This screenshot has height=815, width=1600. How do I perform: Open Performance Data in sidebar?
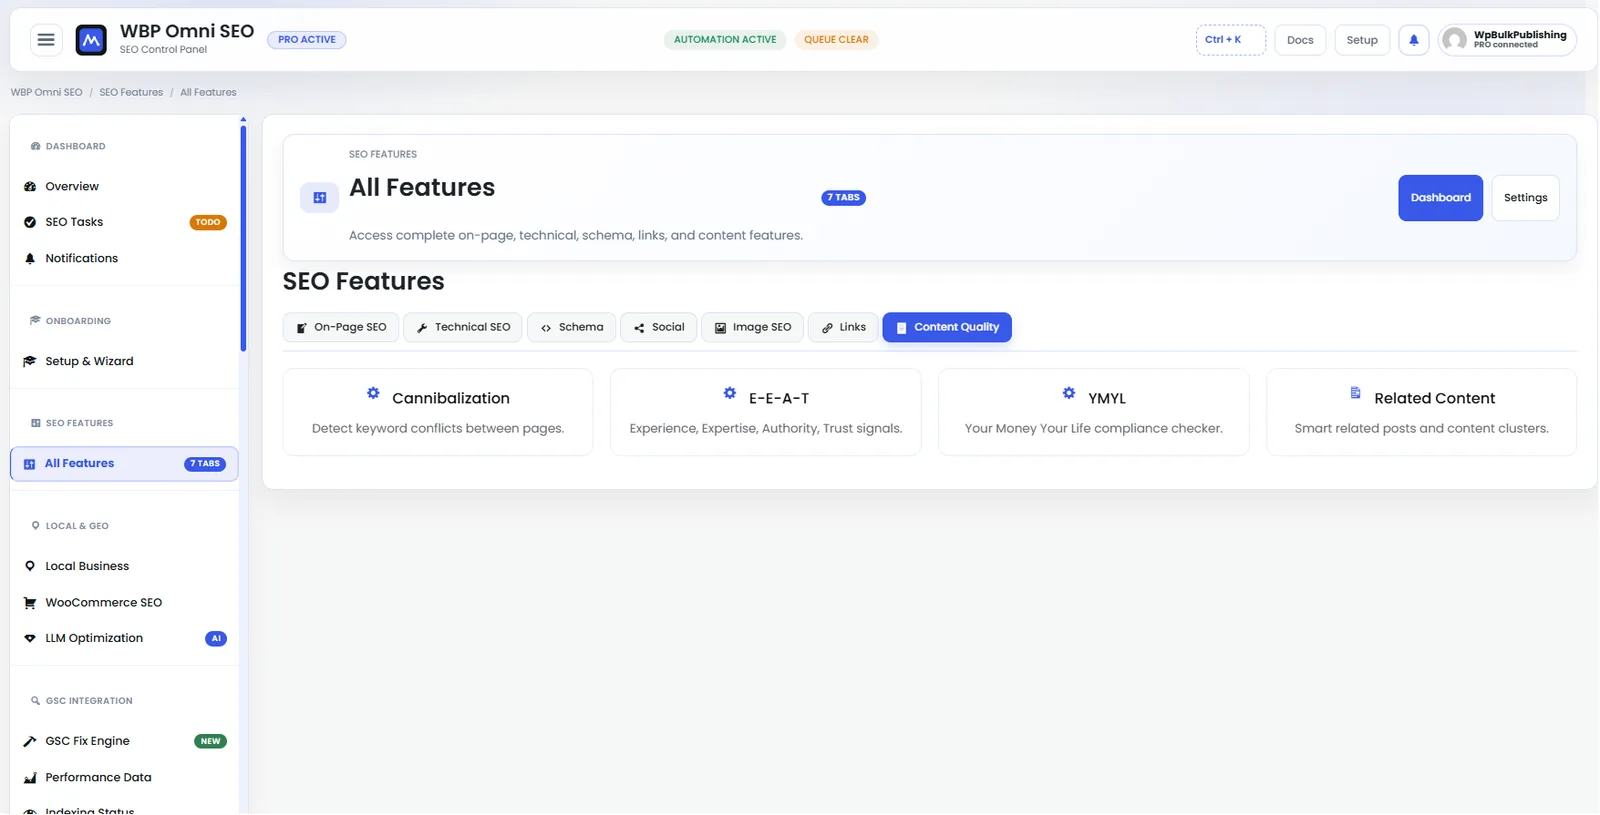click(x=125, y=777)
